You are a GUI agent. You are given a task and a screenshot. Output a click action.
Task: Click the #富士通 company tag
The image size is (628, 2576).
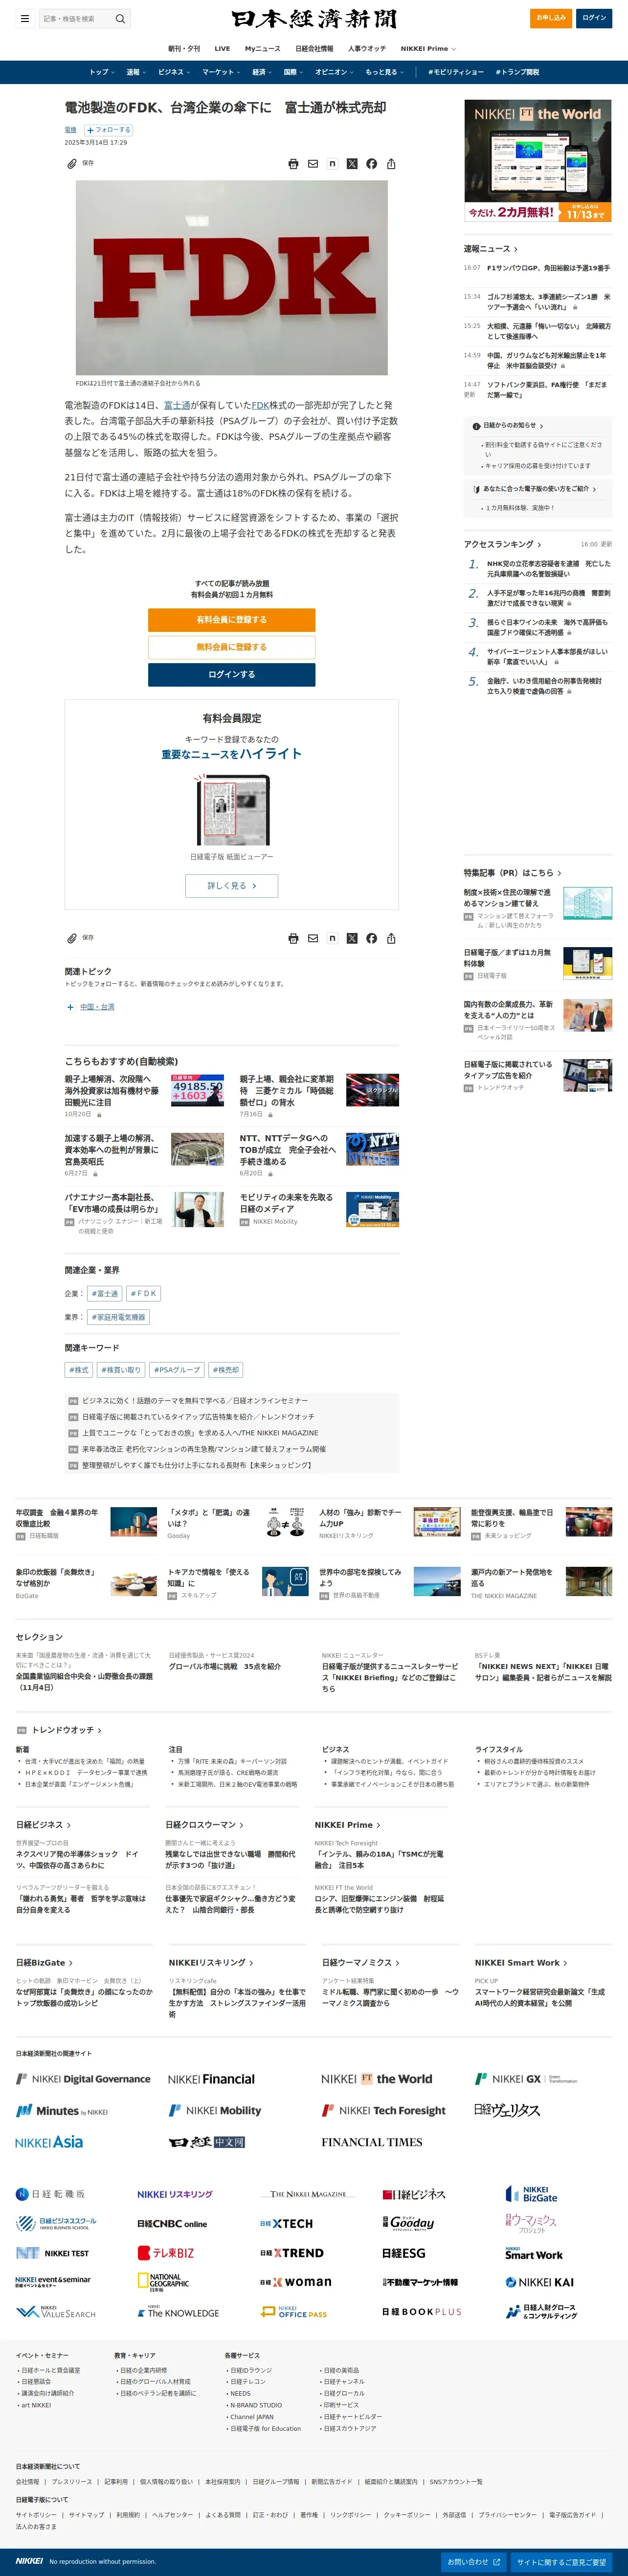pos(104,1294)
